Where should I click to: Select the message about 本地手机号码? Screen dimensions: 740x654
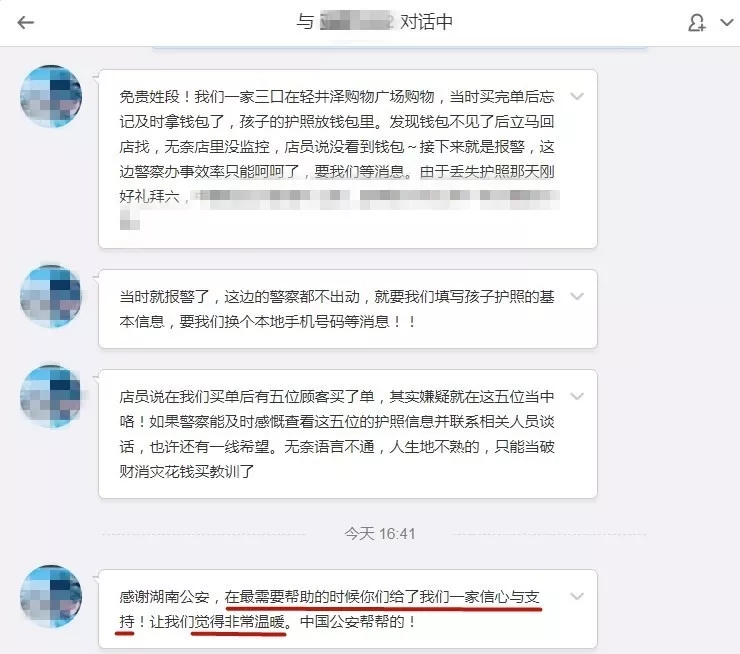click(348, 309)
